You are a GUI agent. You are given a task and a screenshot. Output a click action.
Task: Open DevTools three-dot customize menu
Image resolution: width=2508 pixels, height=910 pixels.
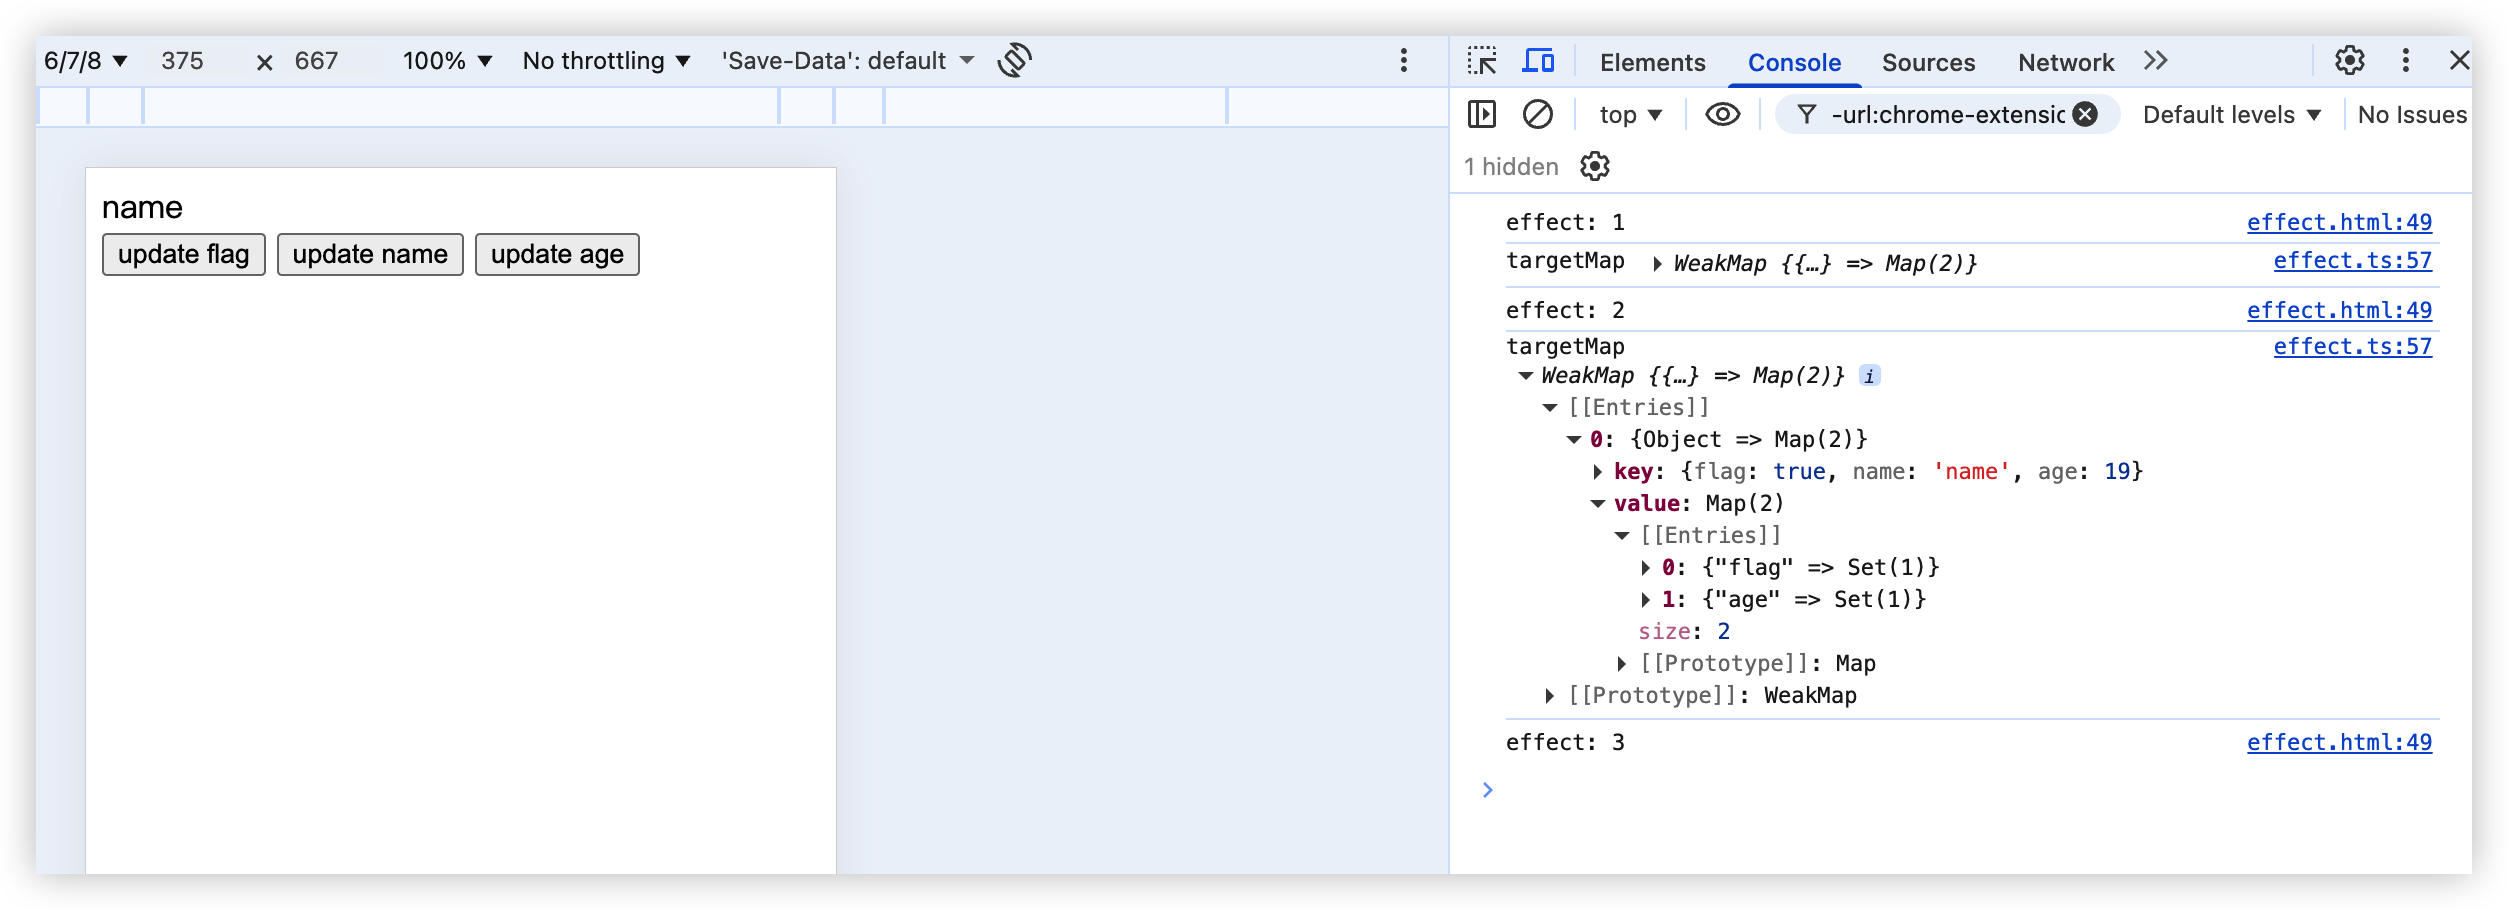pos(2405,61)
